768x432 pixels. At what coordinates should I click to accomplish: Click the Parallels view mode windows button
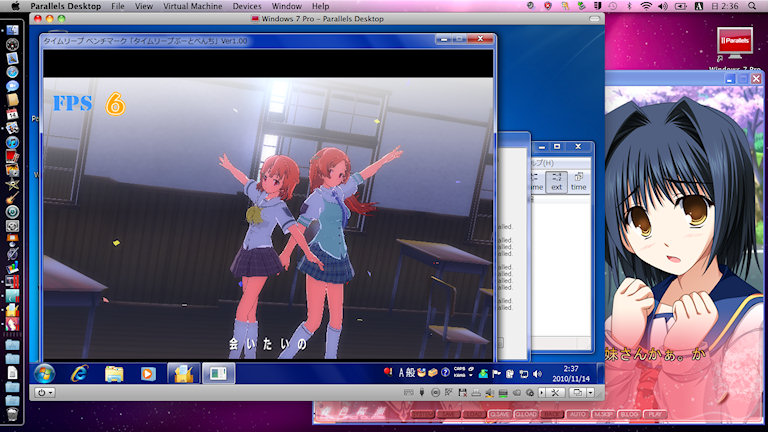tap(578, 393)
